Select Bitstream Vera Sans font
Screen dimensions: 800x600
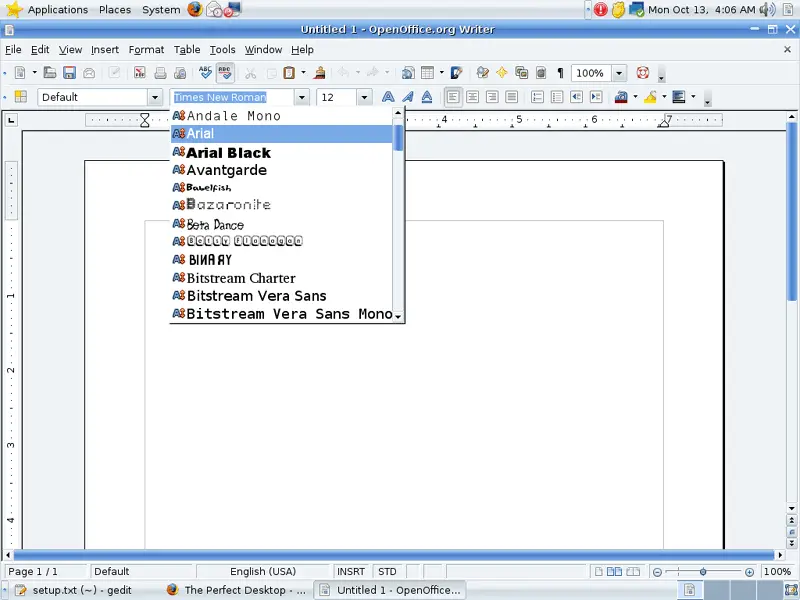(x=282, y=296)
